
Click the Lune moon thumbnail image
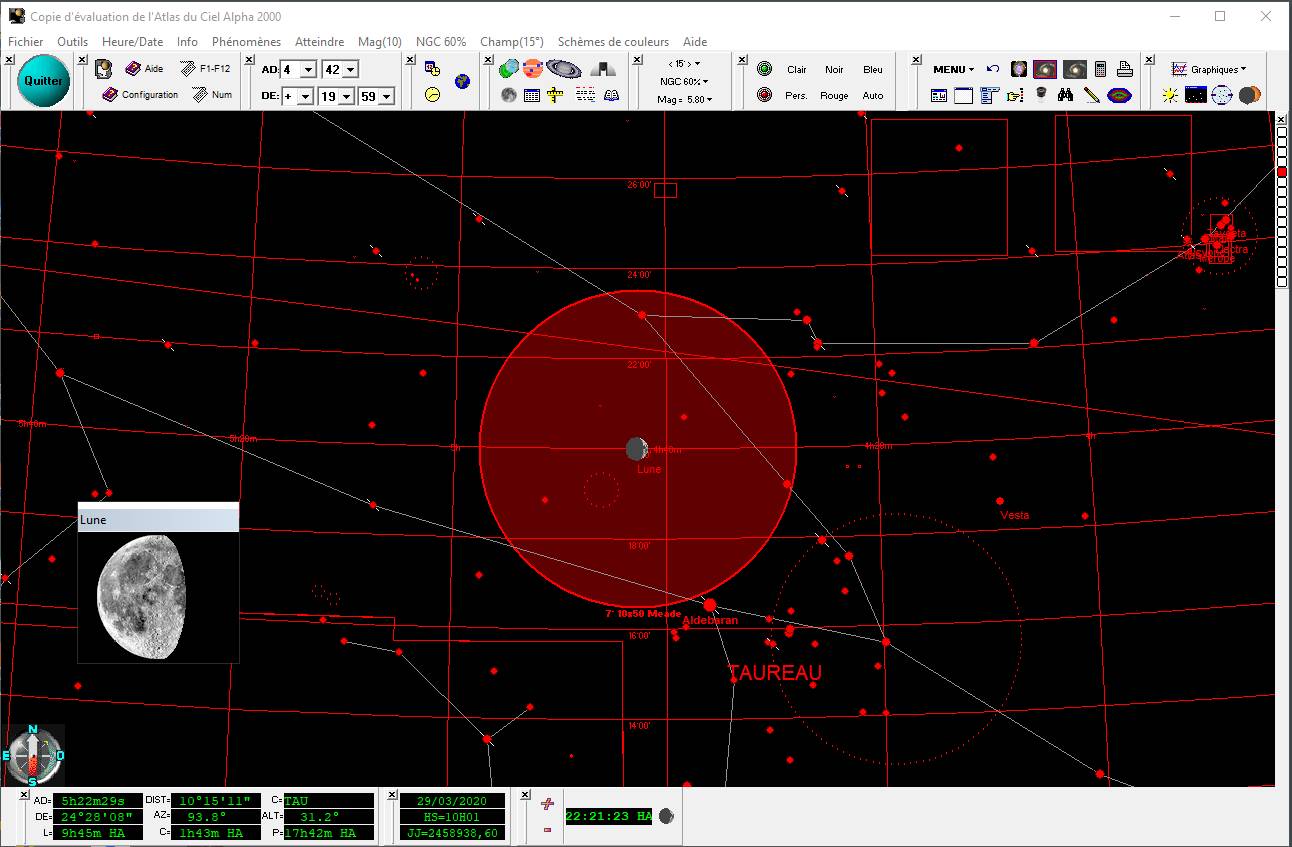tap(141, 596)
